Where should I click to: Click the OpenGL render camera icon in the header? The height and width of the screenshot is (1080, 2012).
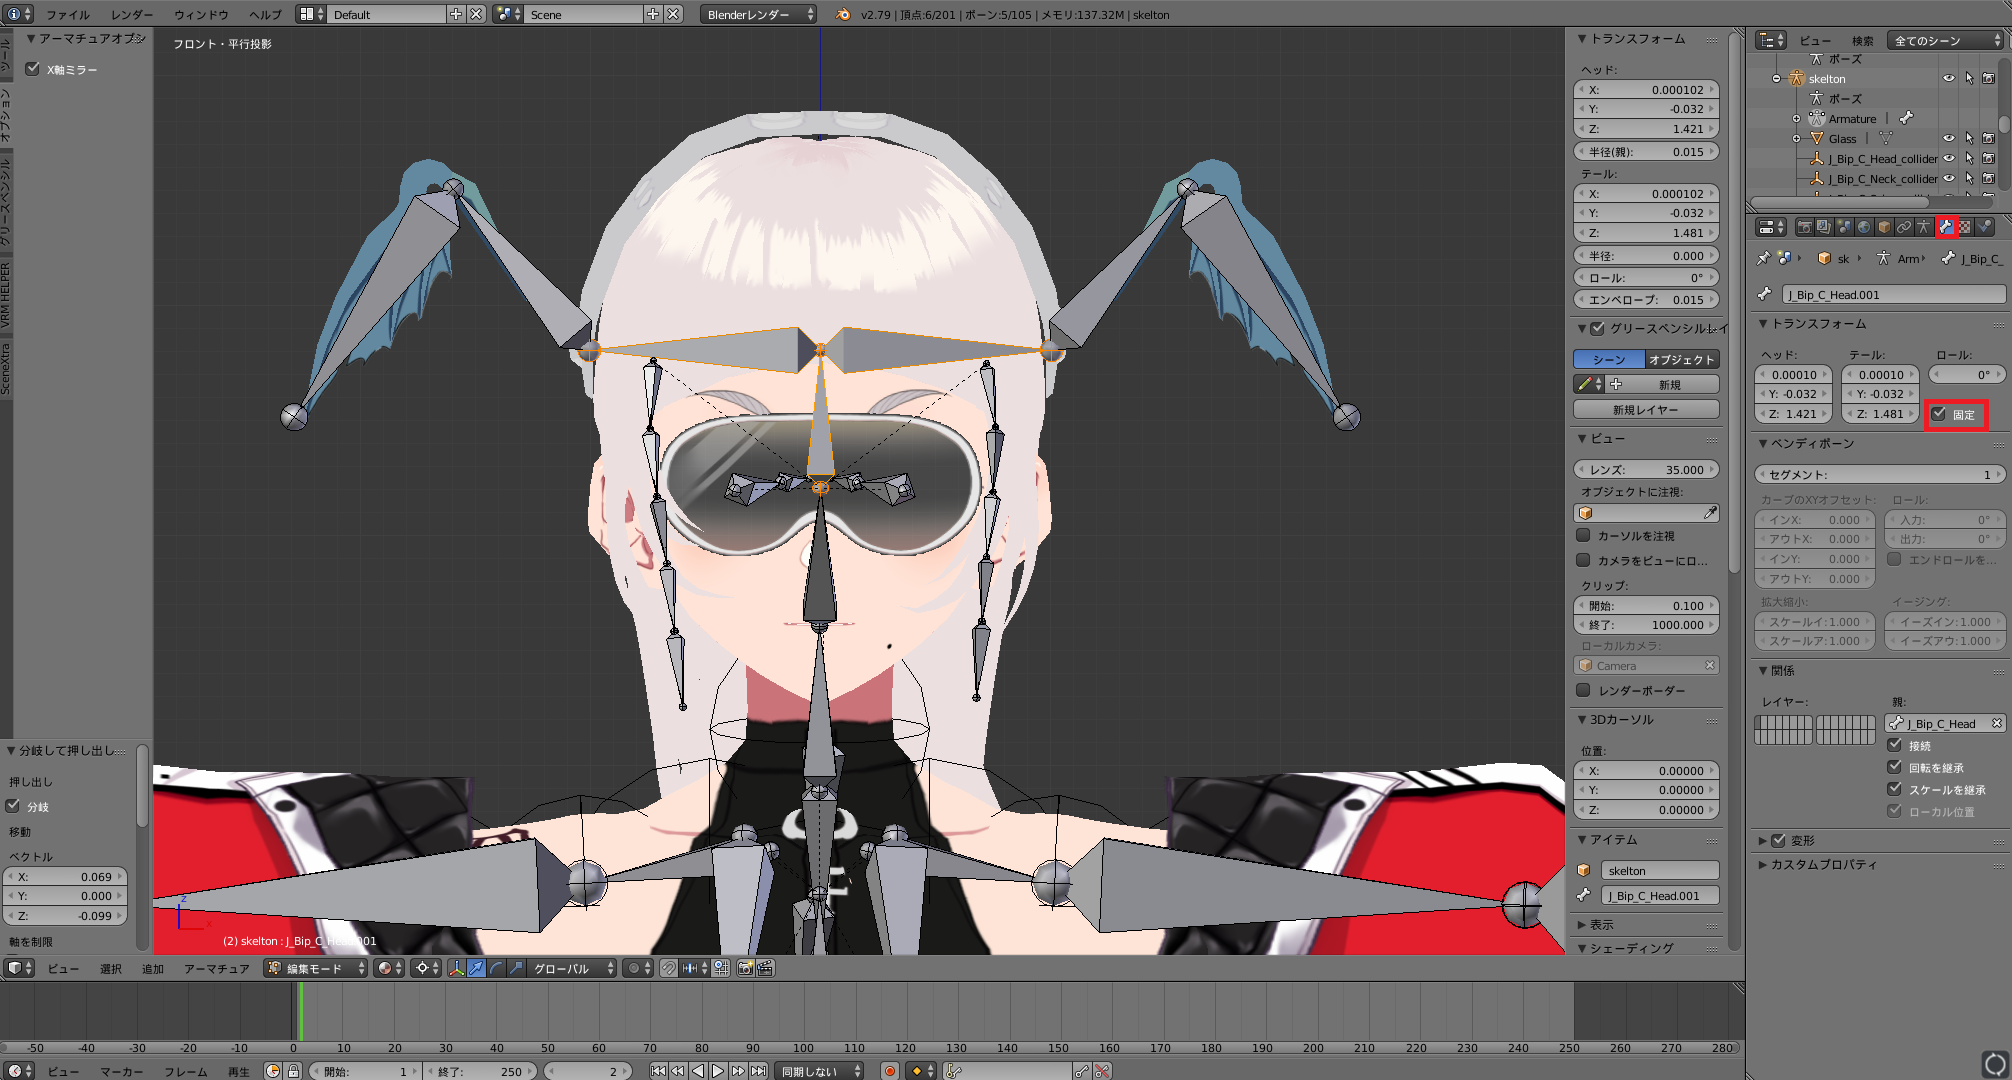tap(747, 967)
